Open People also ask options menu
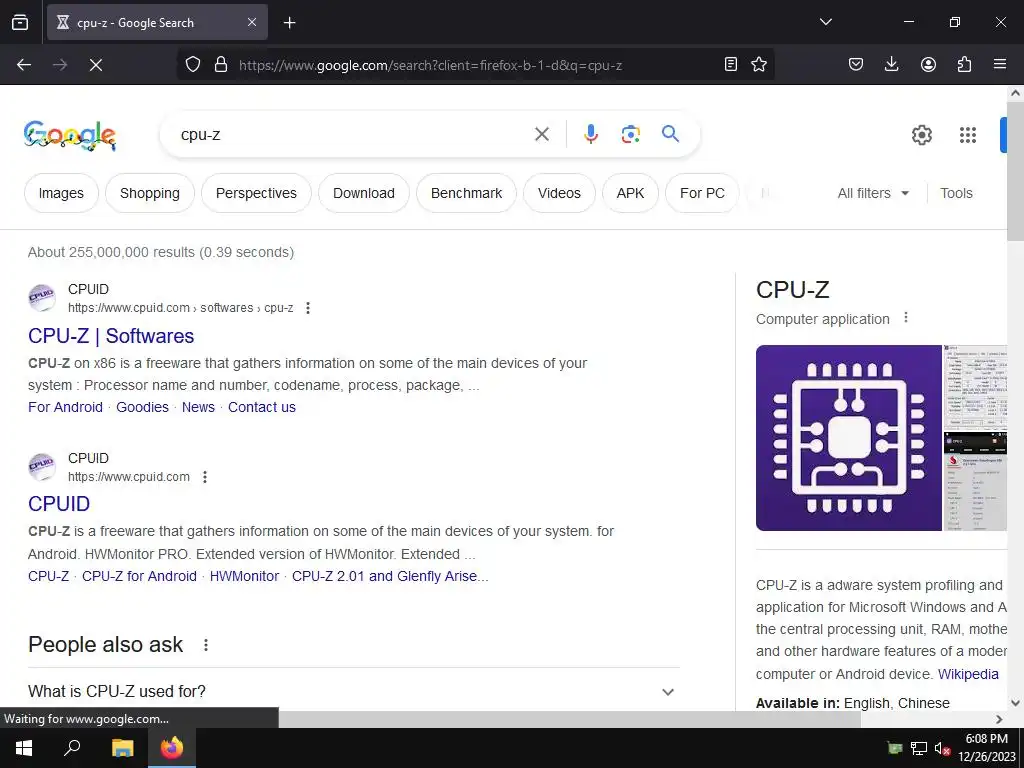 [x=206, y=645]
